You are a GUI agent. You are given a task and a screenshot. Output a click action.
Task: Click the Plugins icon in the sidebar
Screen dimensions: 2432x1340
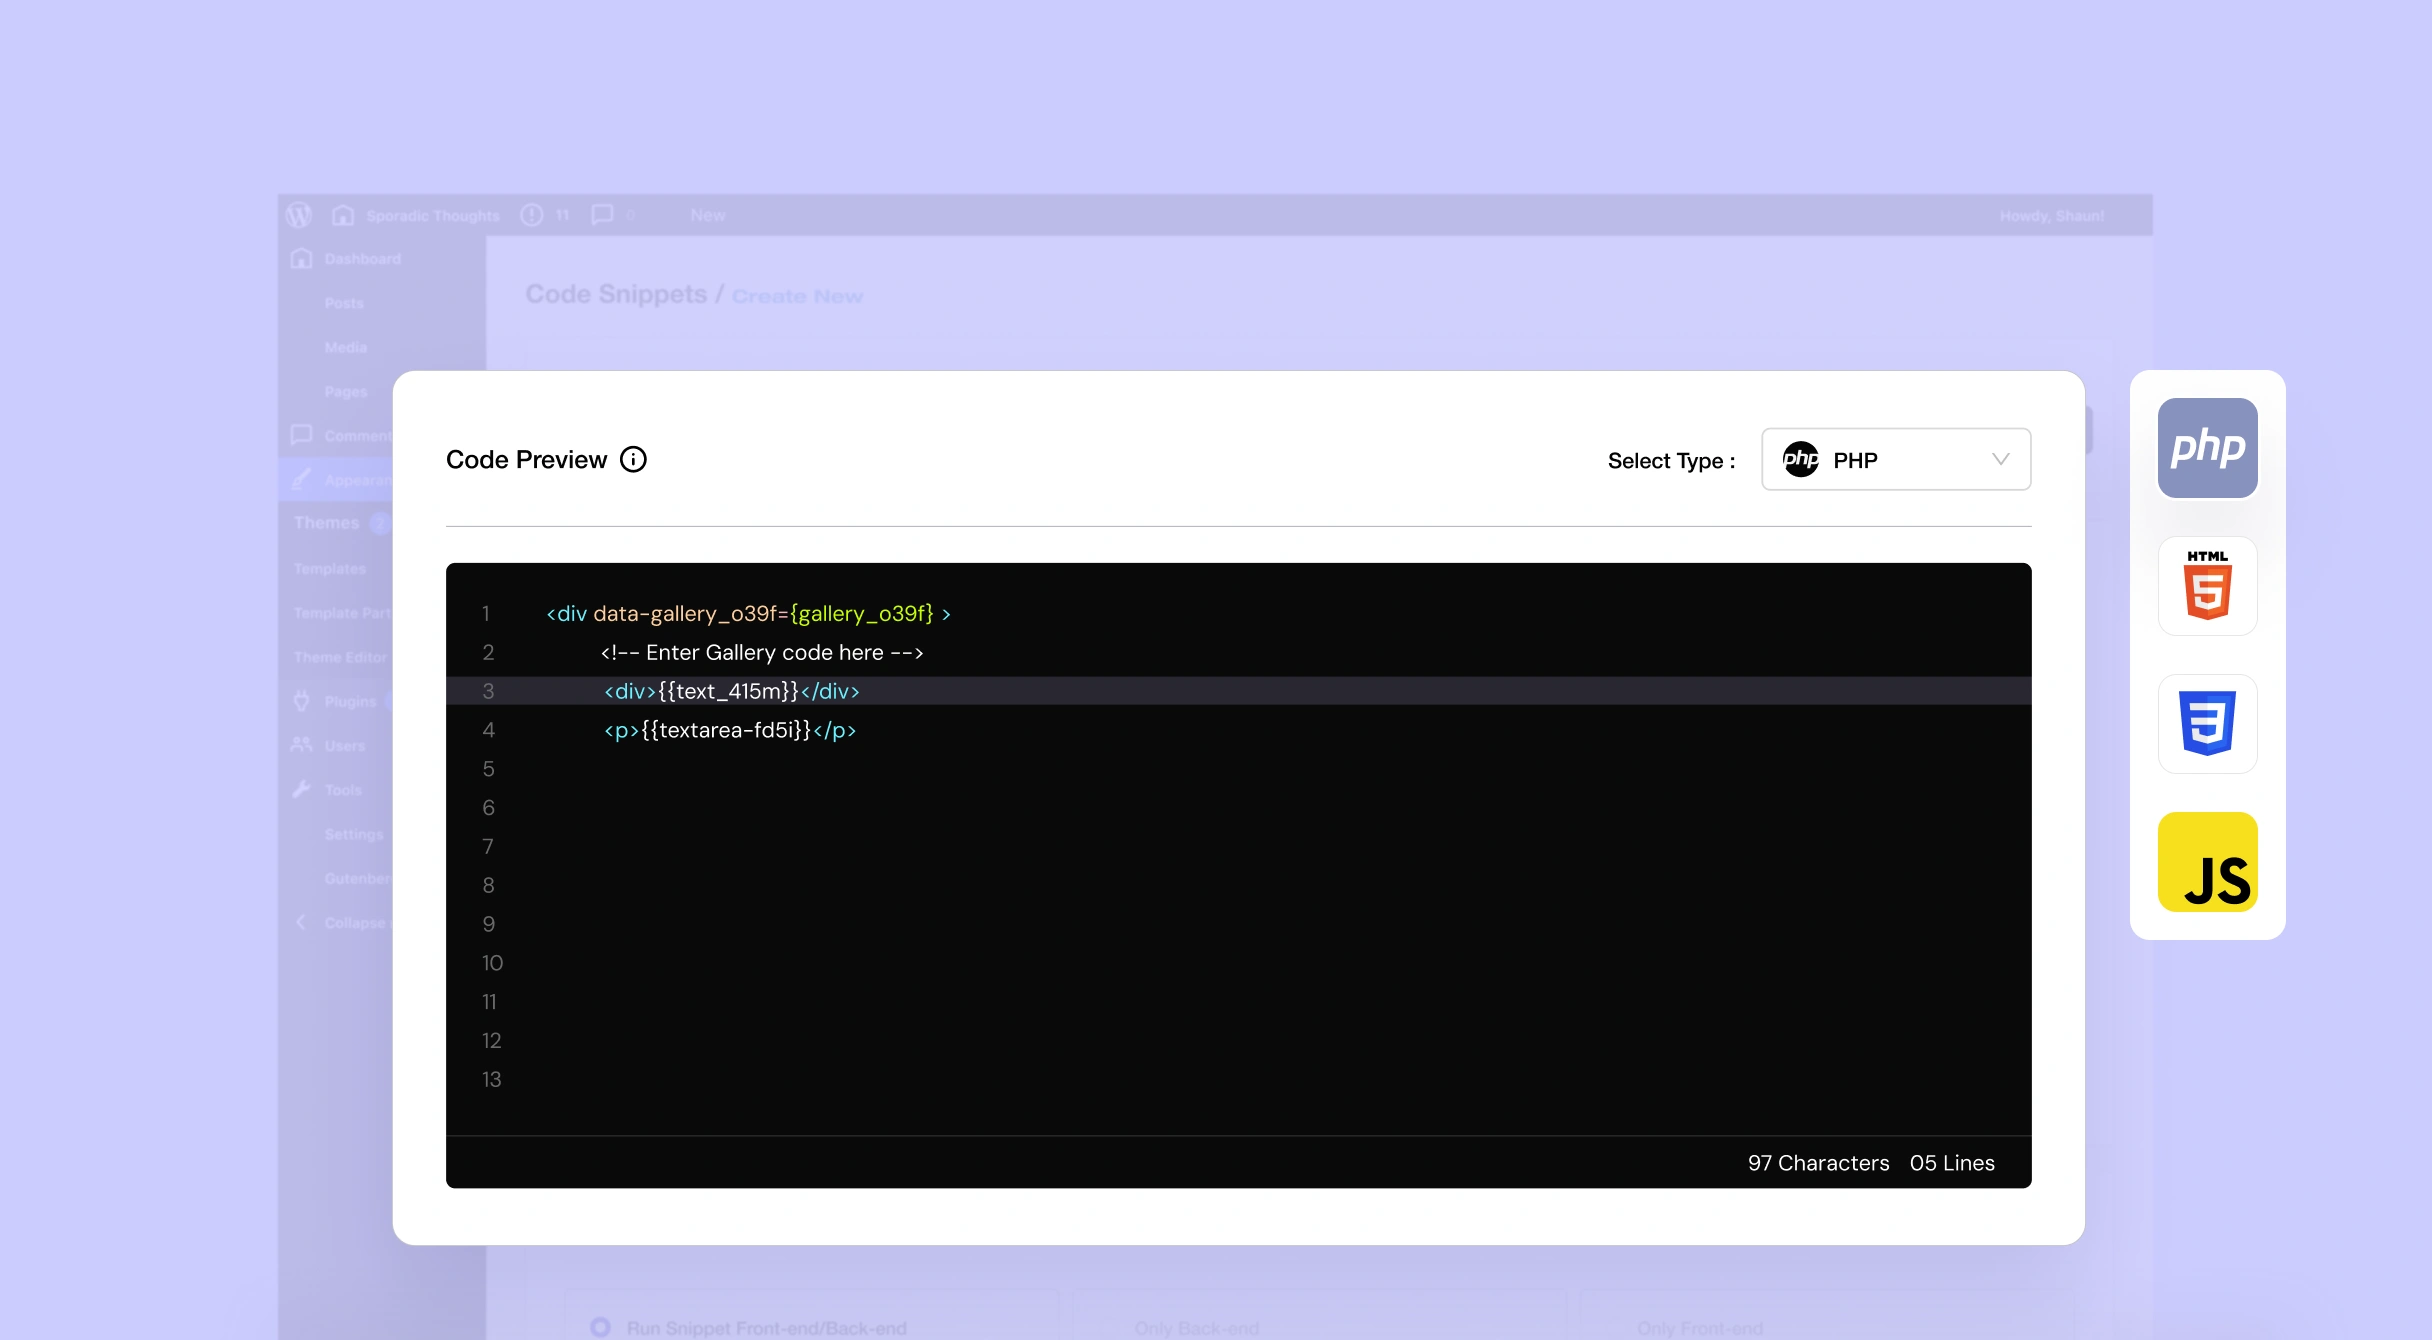302,700
